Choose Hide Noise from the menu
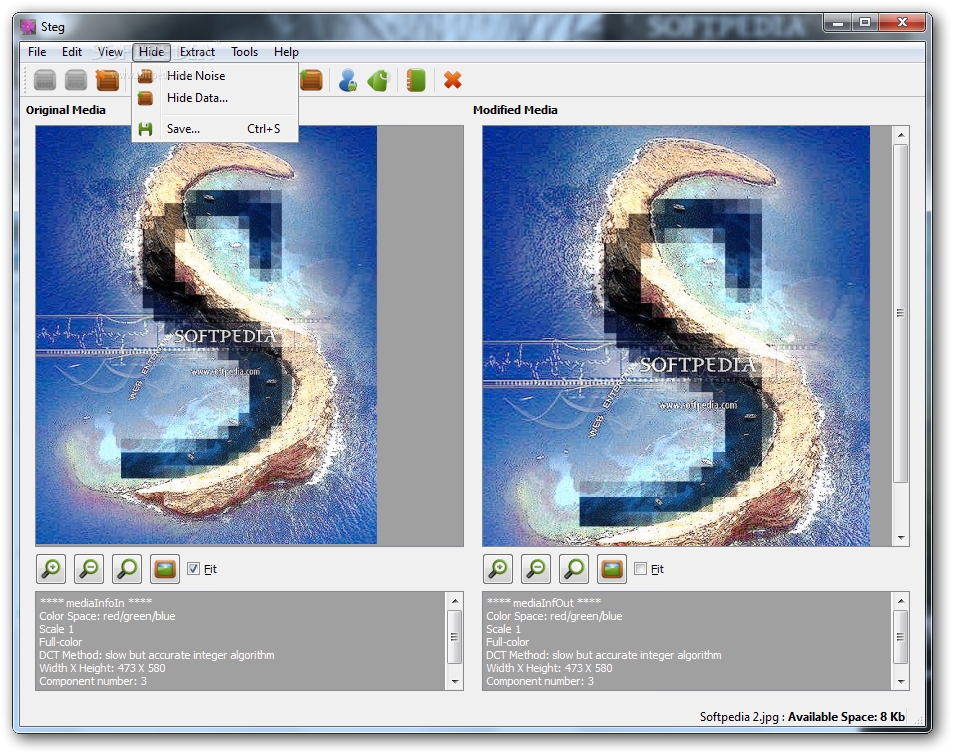 tap(215, 75)
